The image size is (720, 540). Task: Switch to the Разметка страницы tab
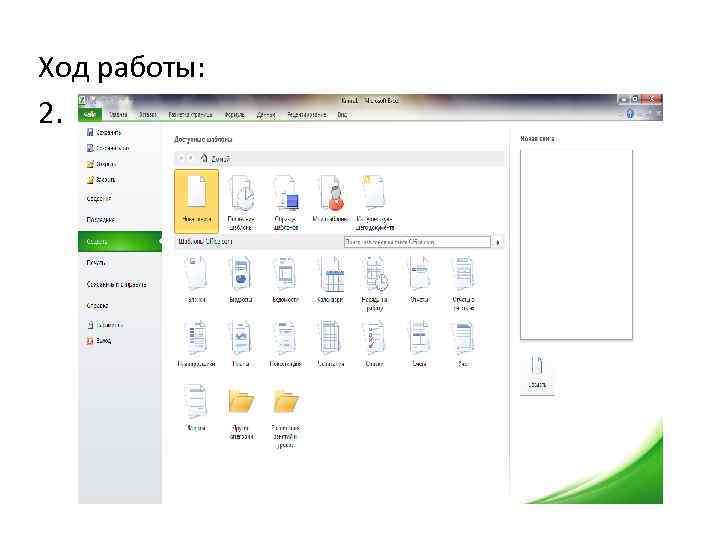point(190,114)
